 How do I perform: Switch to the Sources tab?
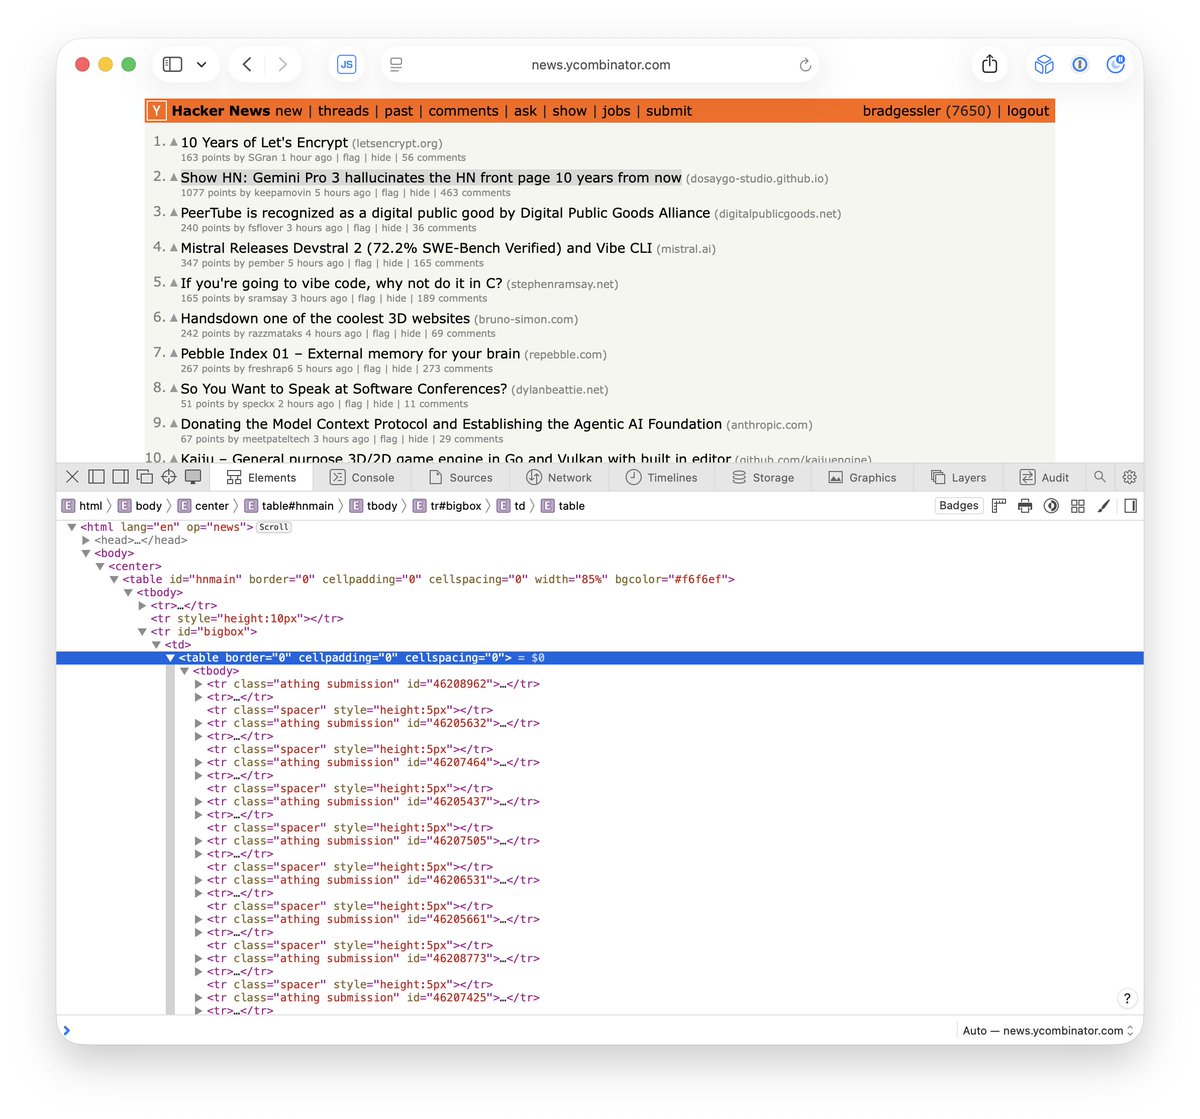pos(460,478)
